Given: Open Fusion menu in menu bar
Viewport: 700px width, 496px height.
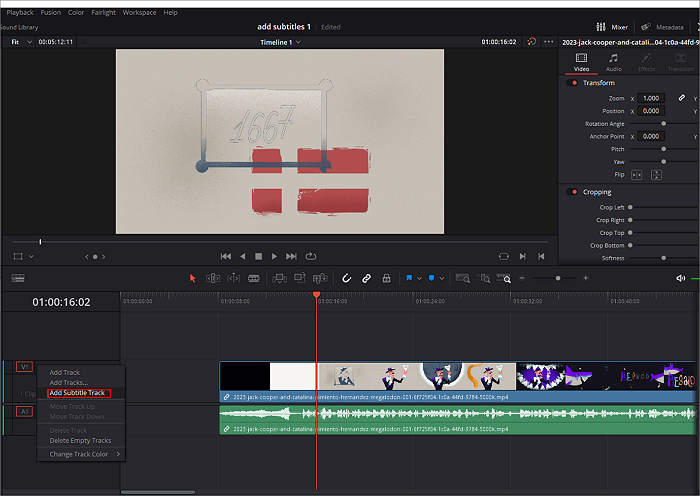Looking at the screenshot, I should (x=50, y=13).
